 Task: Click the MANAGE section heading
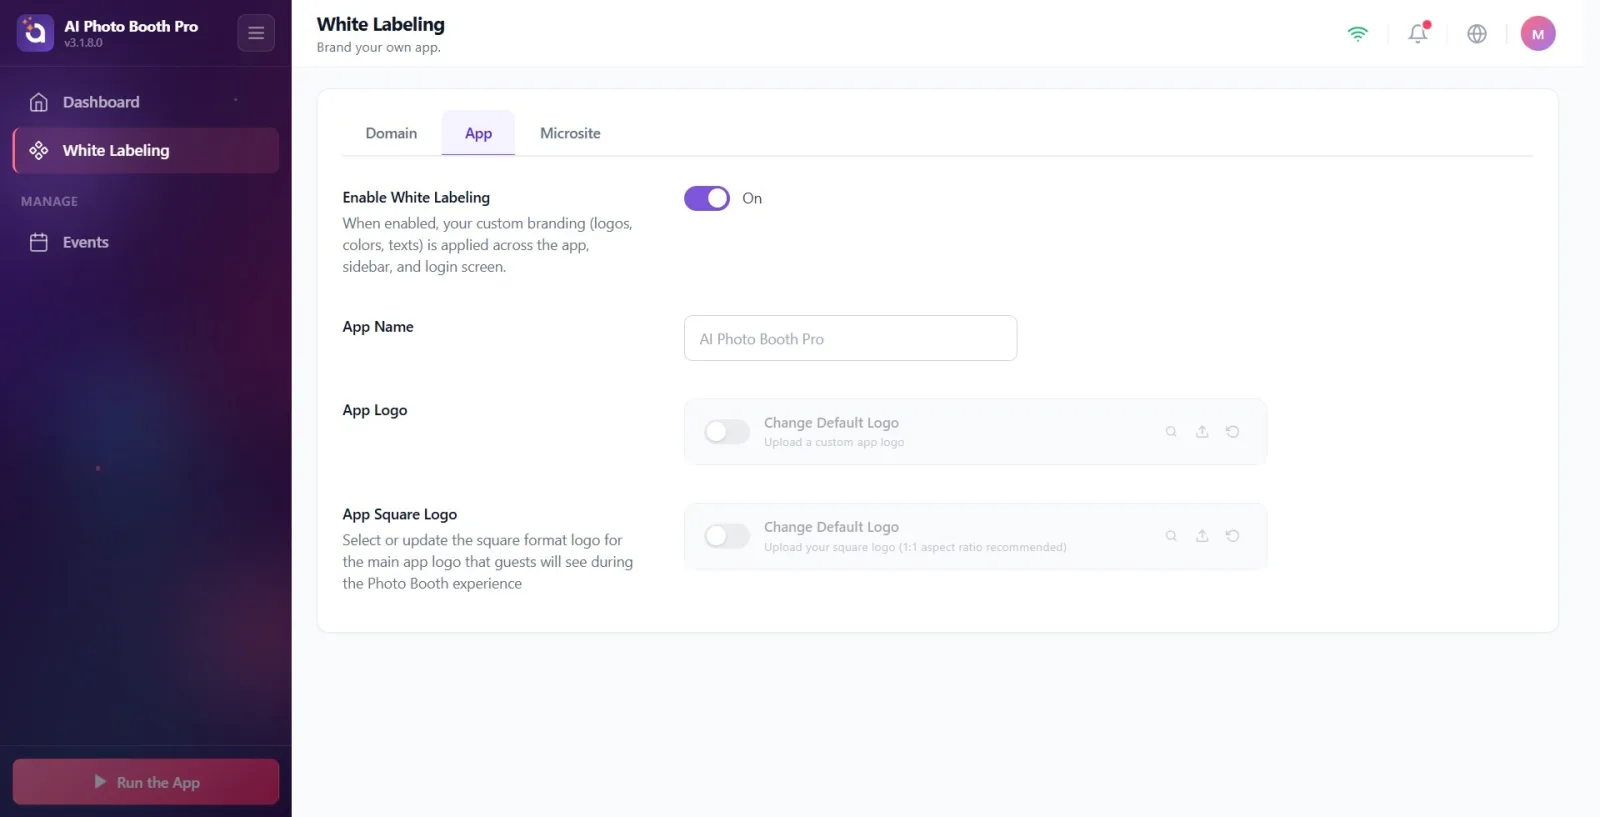(x=49, y=201)
